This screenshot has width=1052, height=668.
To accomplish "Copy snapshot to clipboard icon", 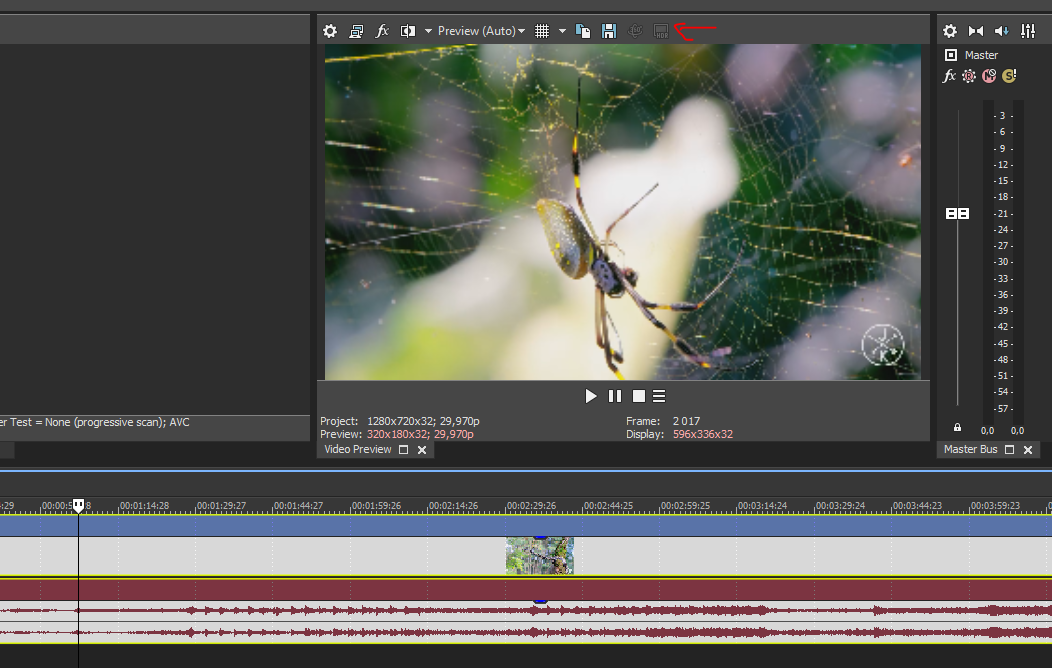I will (583, 31).
